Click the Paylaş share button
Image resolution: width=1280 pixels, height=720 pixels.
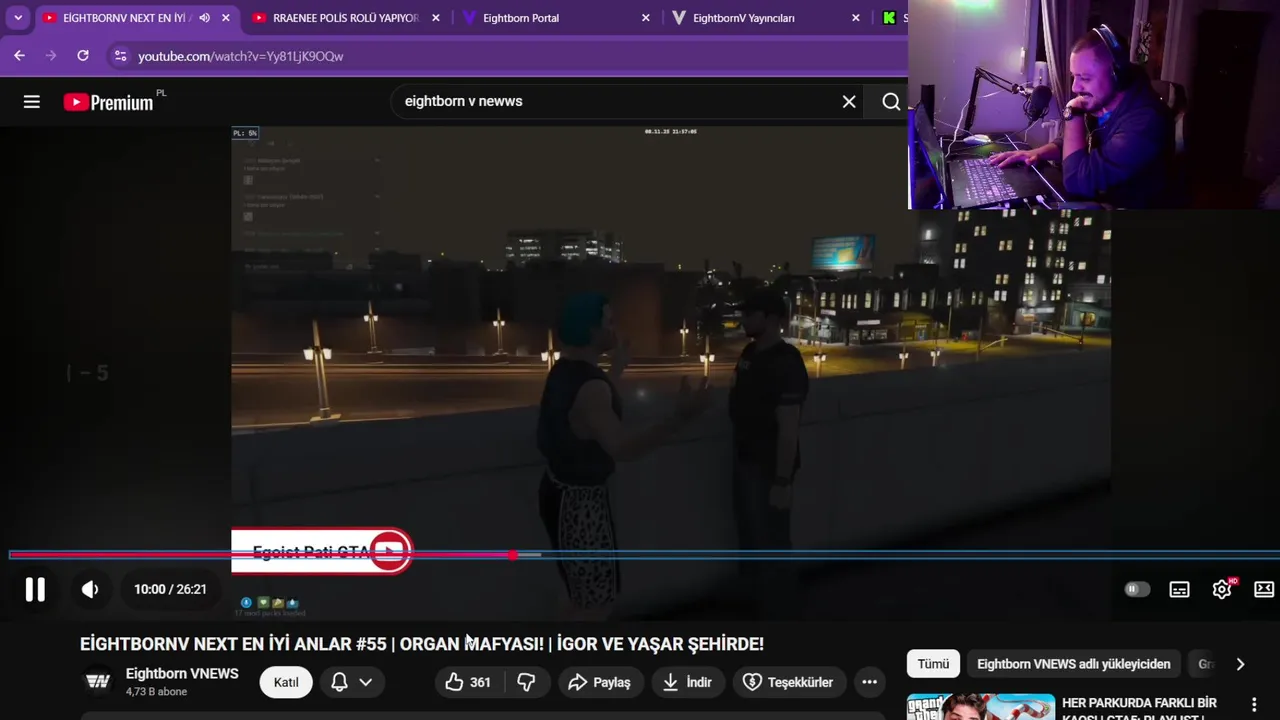tap(599, 682)
